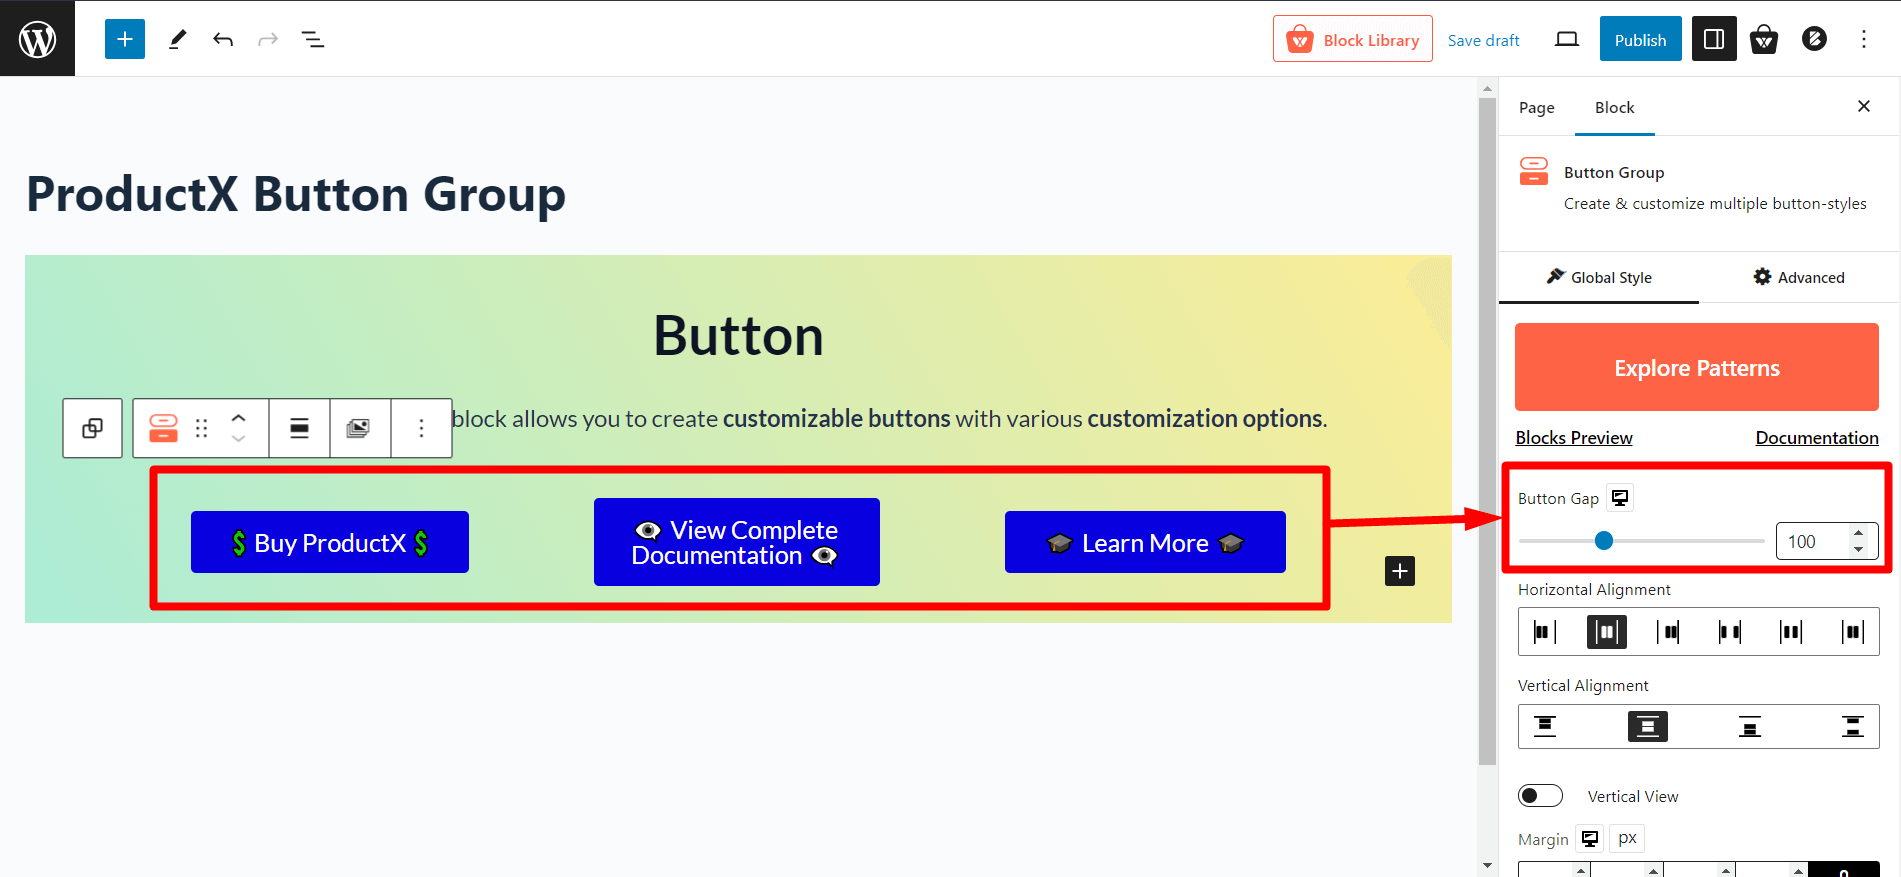Open the block alignment dropdown
This screenshot has height=877, width=1901.
pyautogui.click(x=299, y=428)
